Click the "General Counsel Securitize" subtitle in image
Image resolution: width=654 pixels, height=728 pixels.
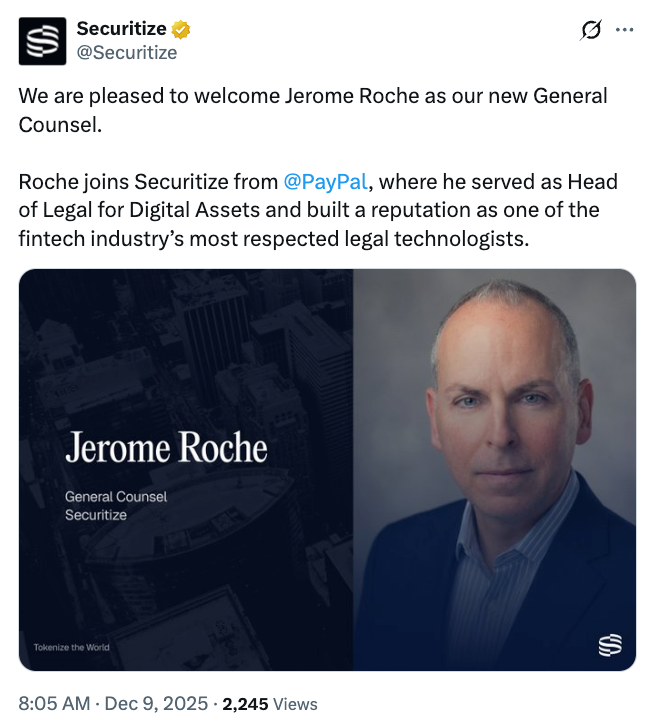tap(116, 505)
